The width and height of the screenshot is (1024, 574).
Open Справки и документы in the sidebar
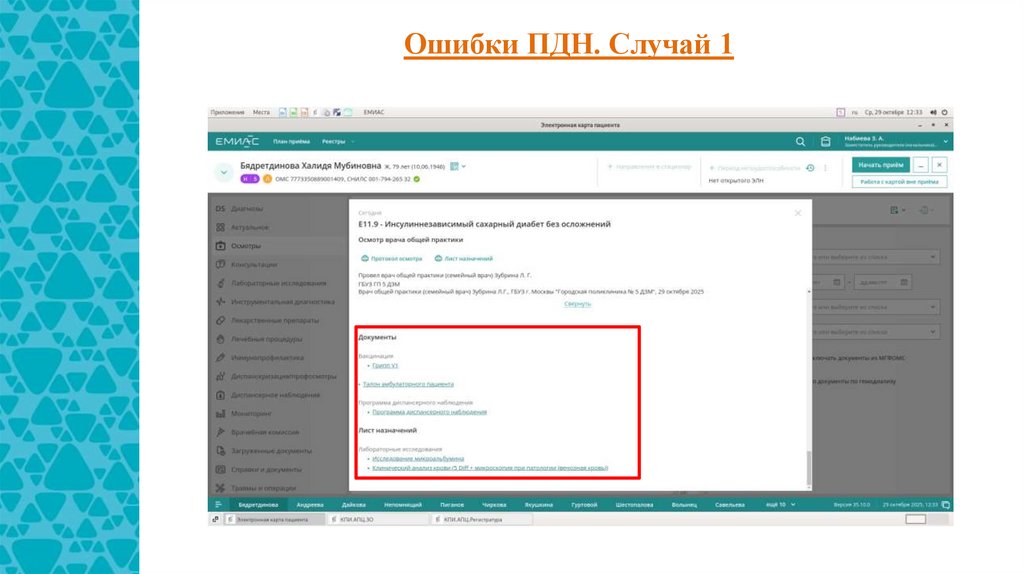tap(266, 470)
